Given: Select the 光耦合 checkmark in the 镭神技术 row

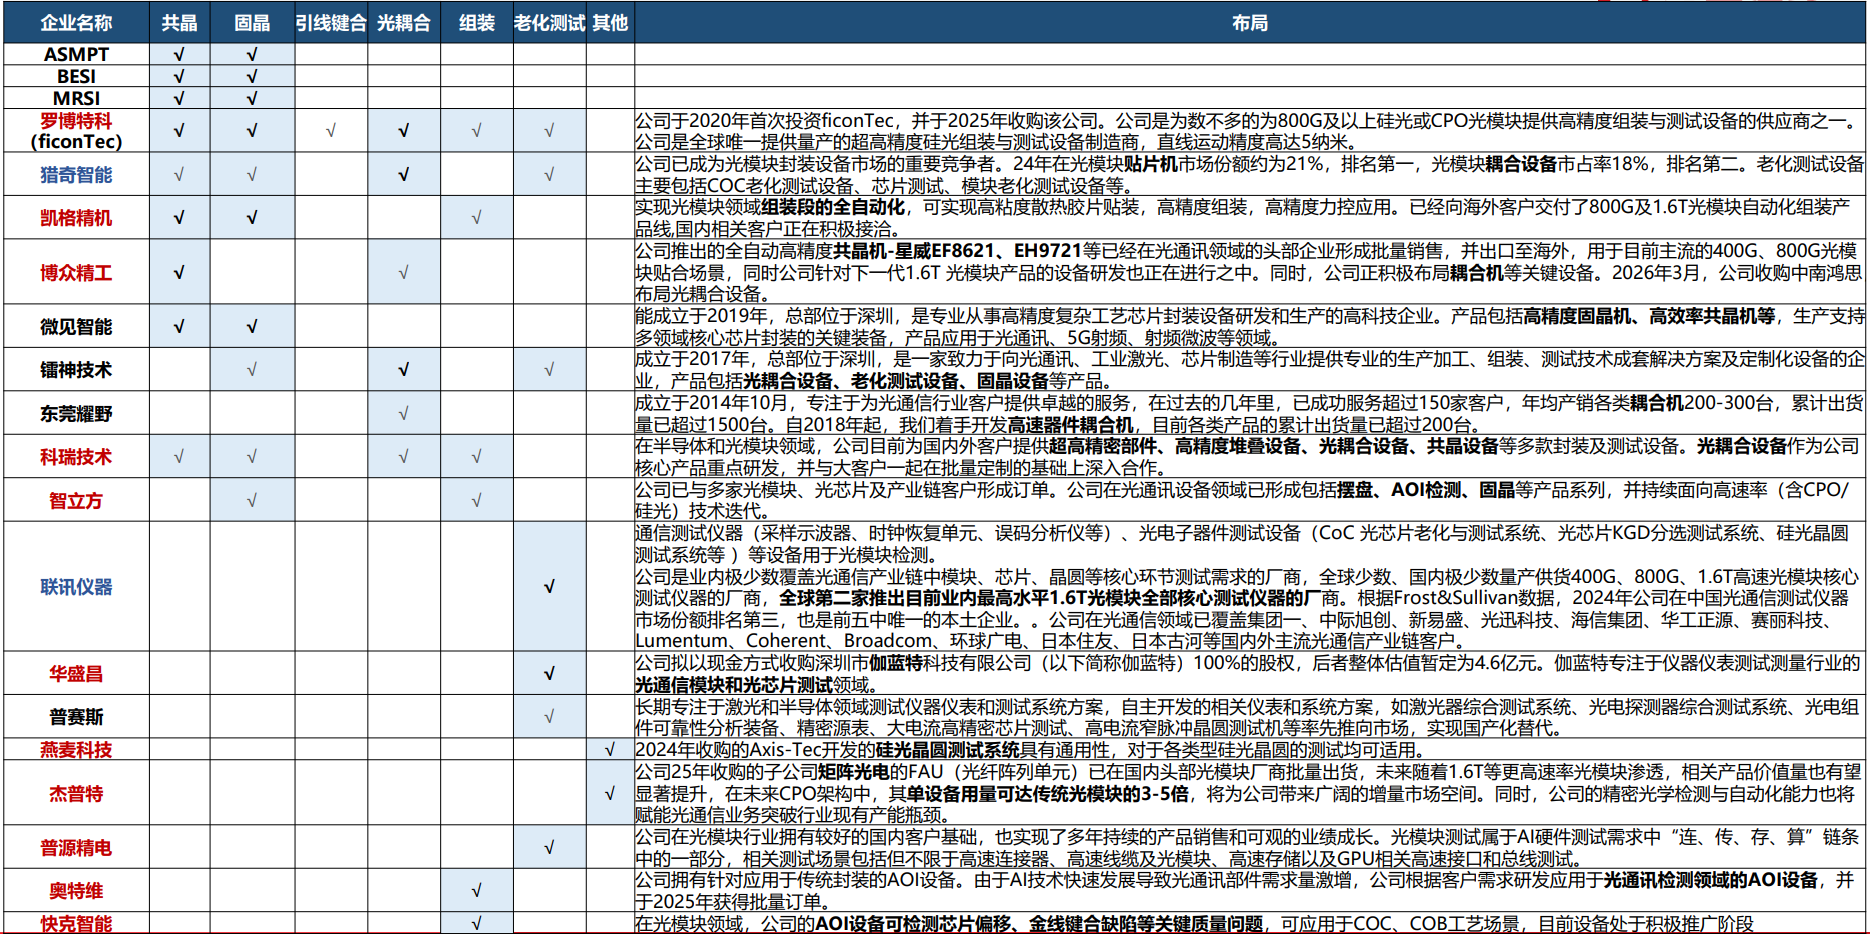Looking at the screenshot, I should [x=404, y=370].
